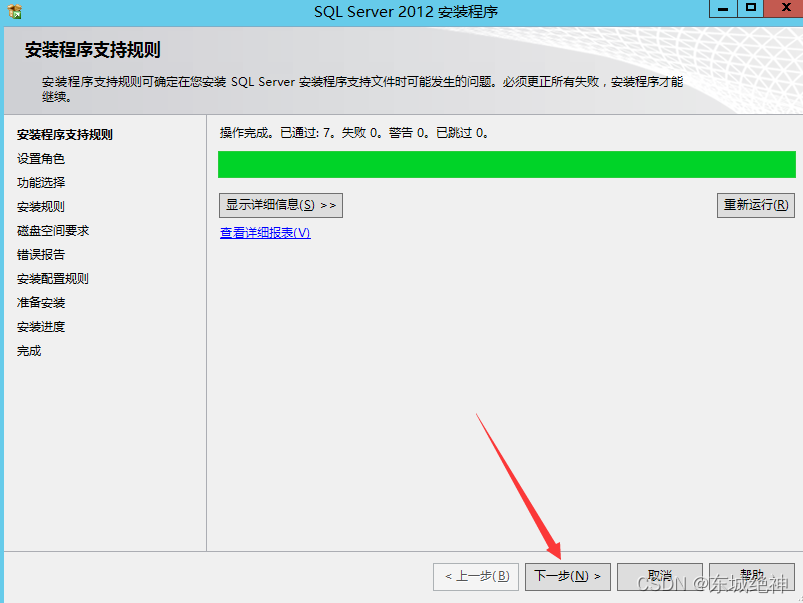Minimize the SQL Server 2012 setup window
This screenshot has width=803, height=603.
pyautogui.click(x=723, y=9)
